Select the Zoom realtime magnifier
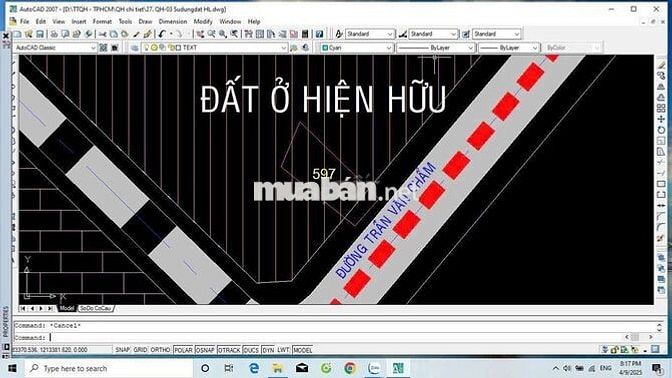This screenshot has height=378, width=672. (211, 34)
